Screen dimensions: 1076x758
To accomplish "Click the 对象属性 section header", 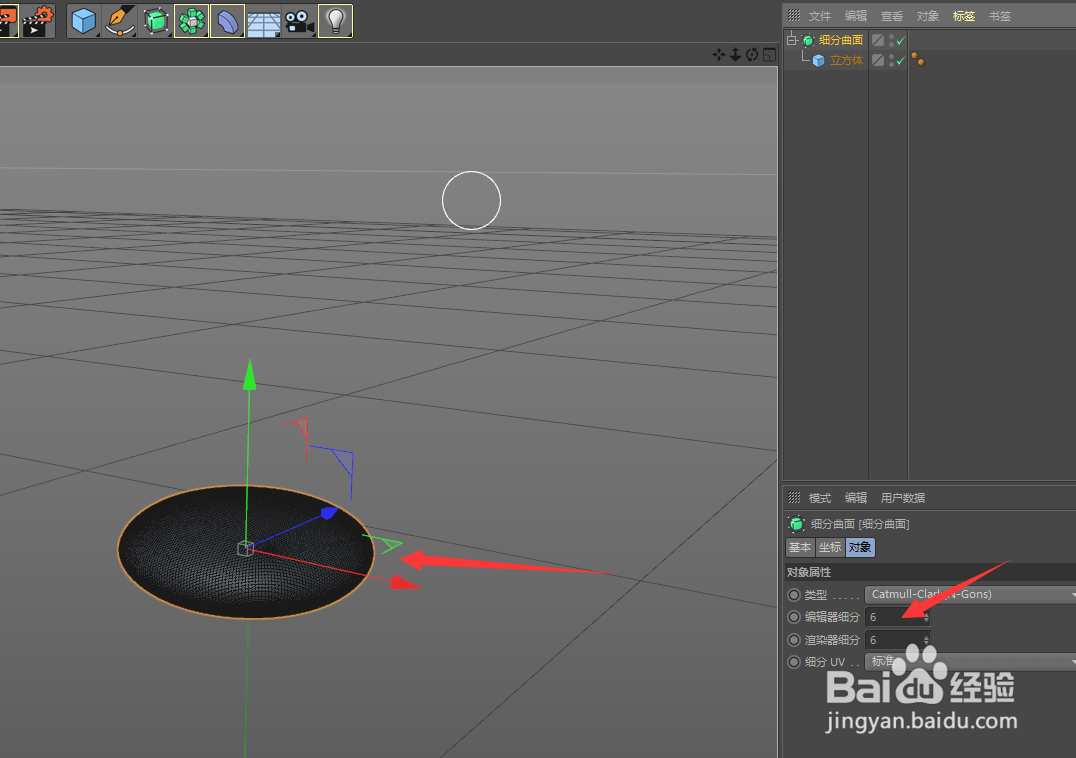I will (931, 572).
